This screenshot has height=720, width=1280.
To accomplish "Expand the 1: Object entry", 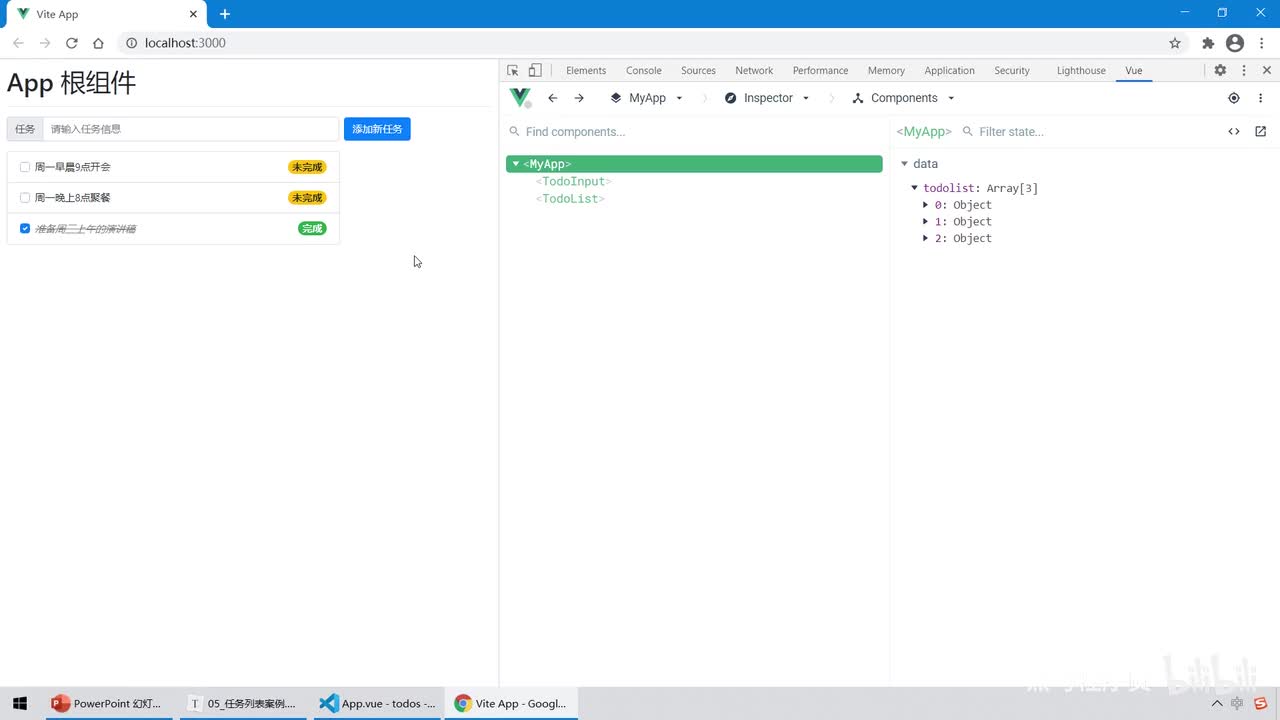I will pos(926,222).
